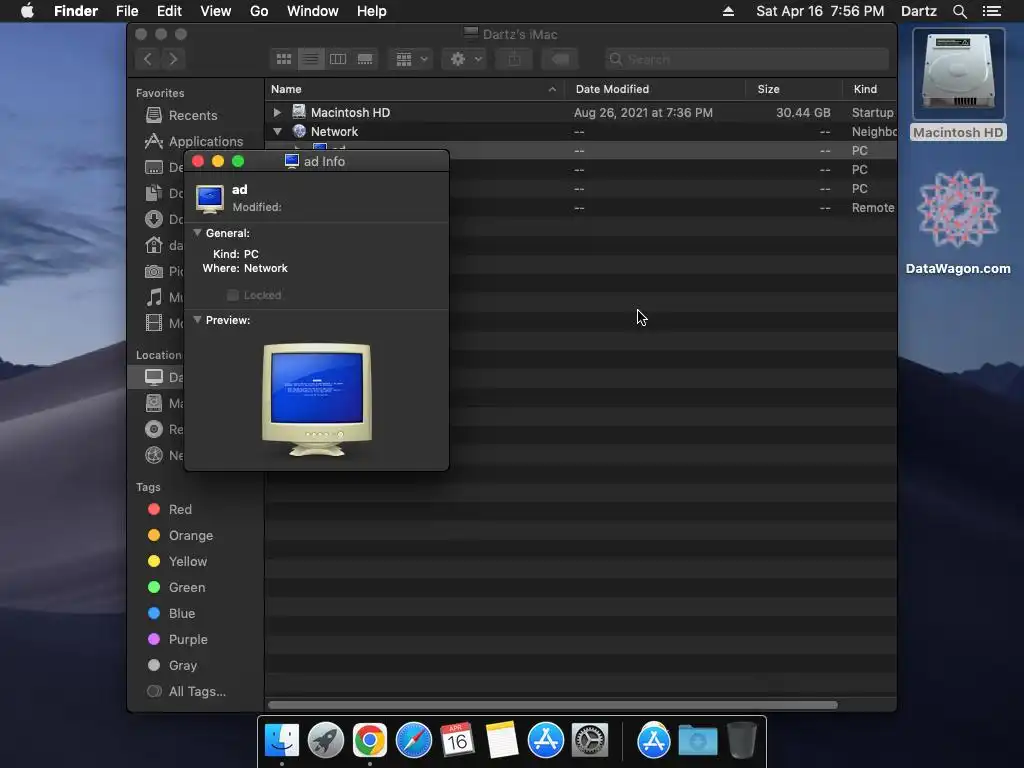Open the Finder menu in menu bar
The width and height of the screenshot is (1024, 768).
click(76, 11)
